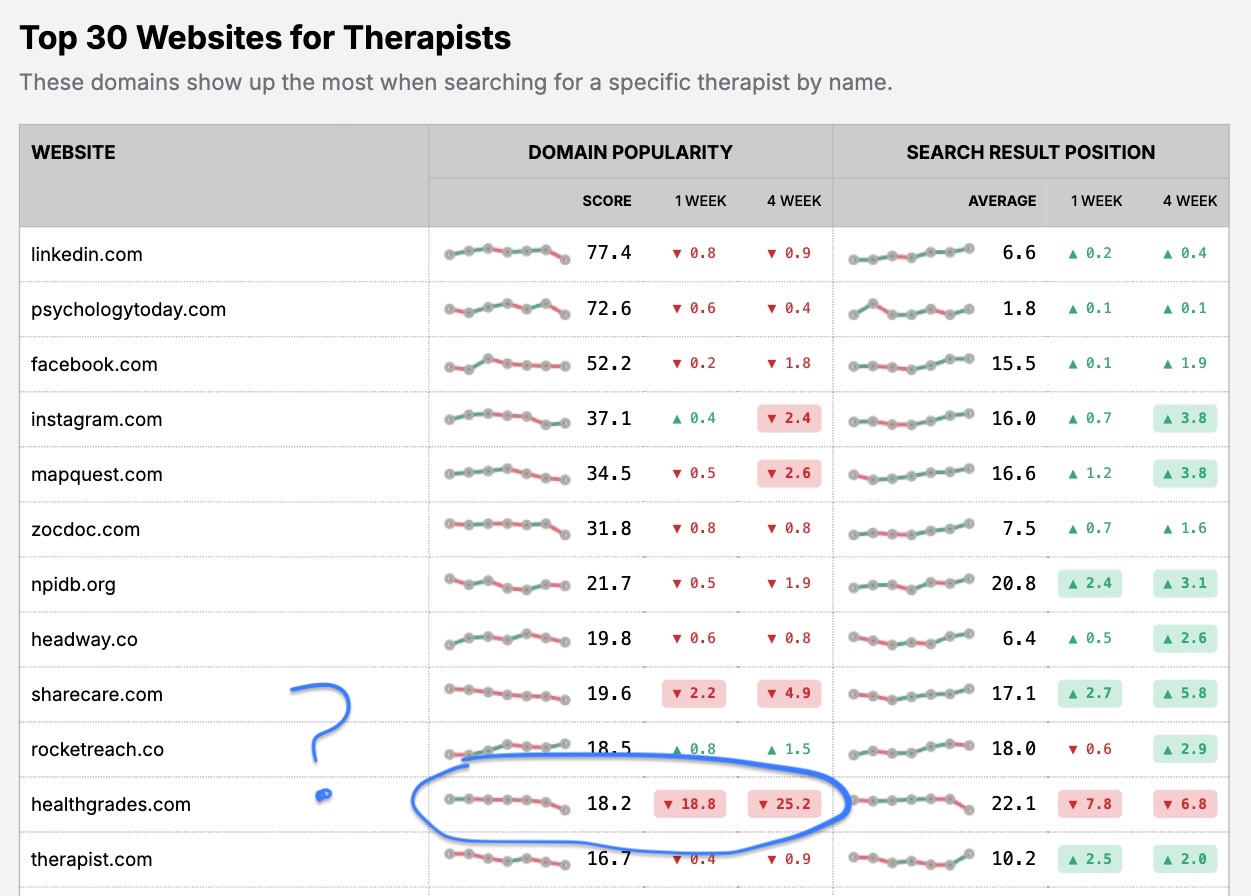
Task: Sort by the SCORE column header
Action: pyautogui.click(x=607, y=201)
